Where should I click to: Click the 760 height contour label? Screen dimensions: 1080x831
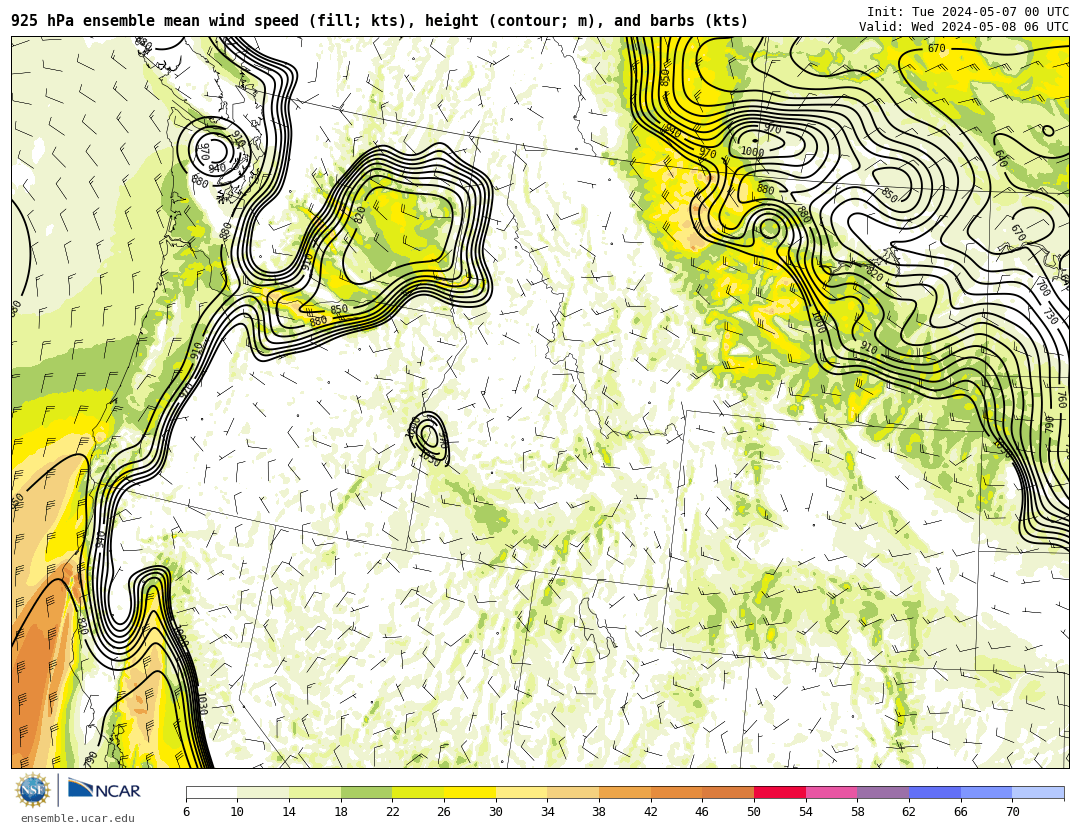click(x=1061, y=399)
